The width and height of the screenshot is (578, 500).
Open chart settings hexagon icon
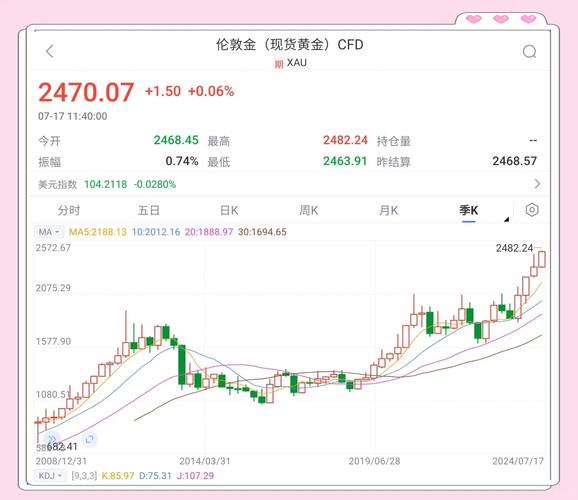(532, 210)
